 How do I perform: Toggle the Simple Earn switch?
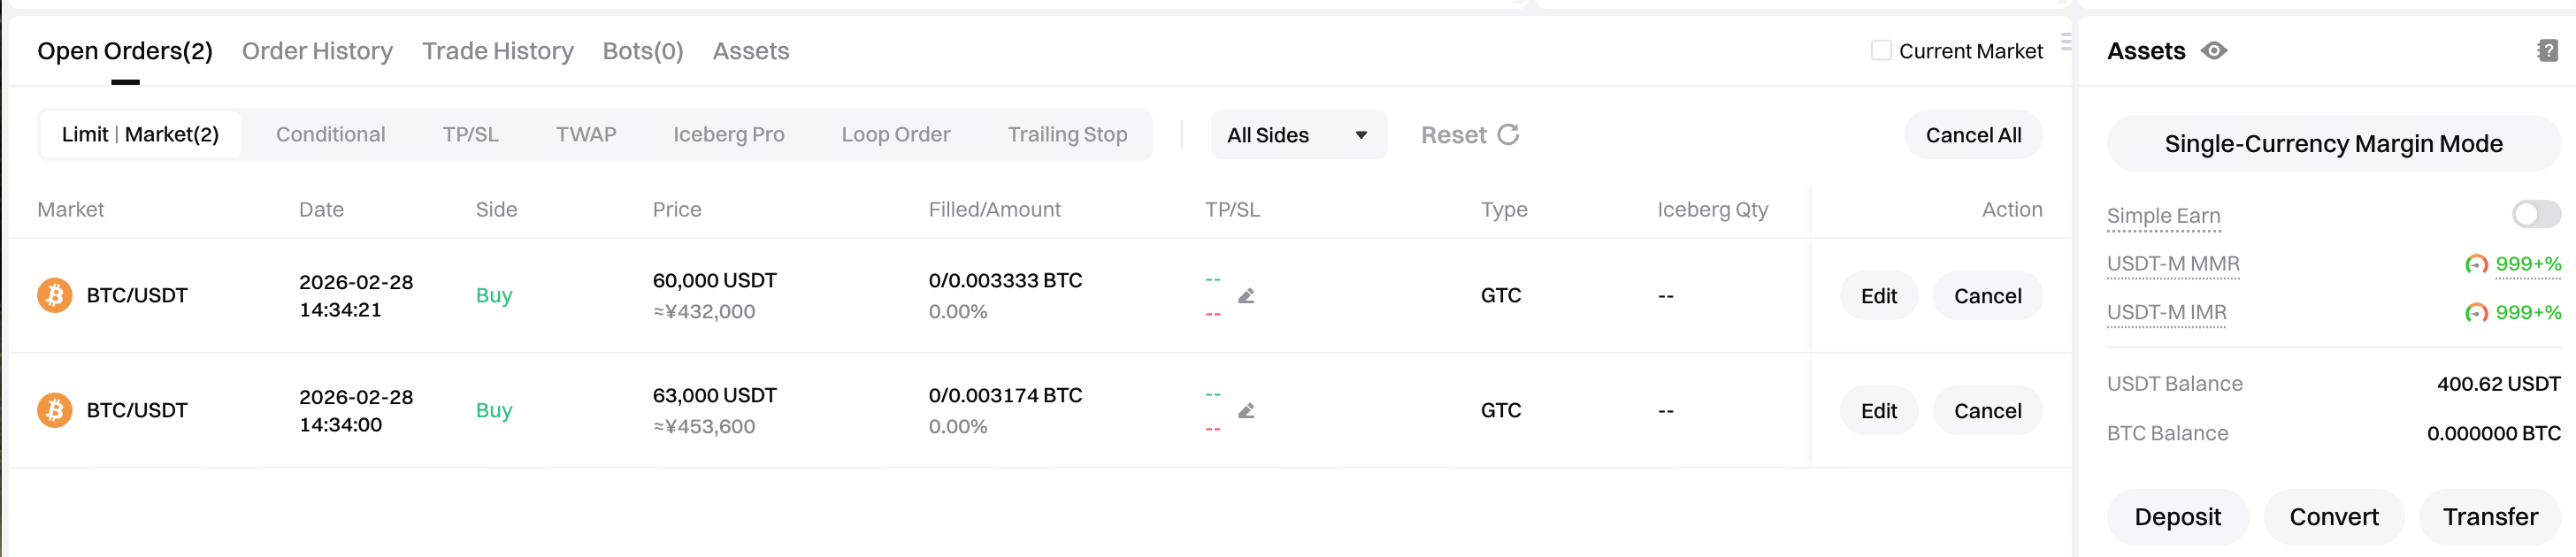2535,214
